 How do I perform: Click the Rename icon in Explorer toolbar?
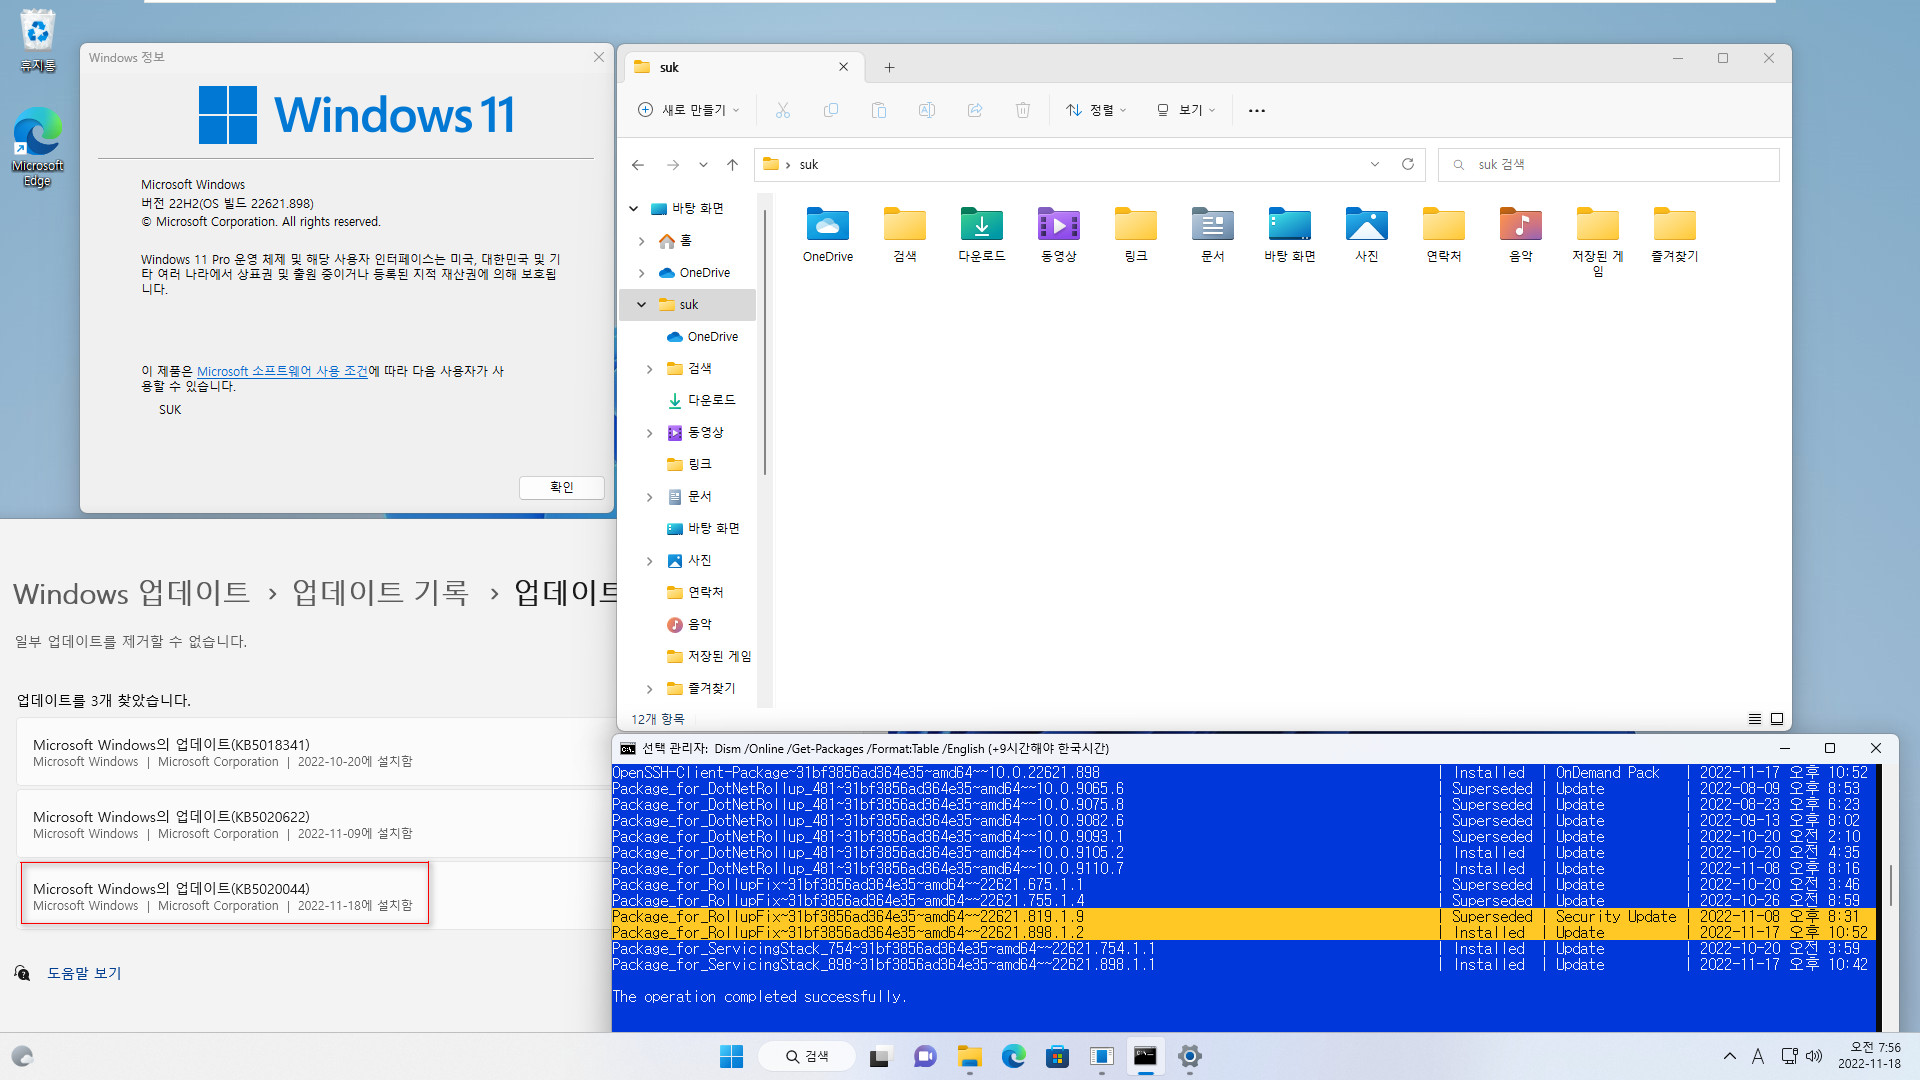pyautogui.click(x=927, y=110)
